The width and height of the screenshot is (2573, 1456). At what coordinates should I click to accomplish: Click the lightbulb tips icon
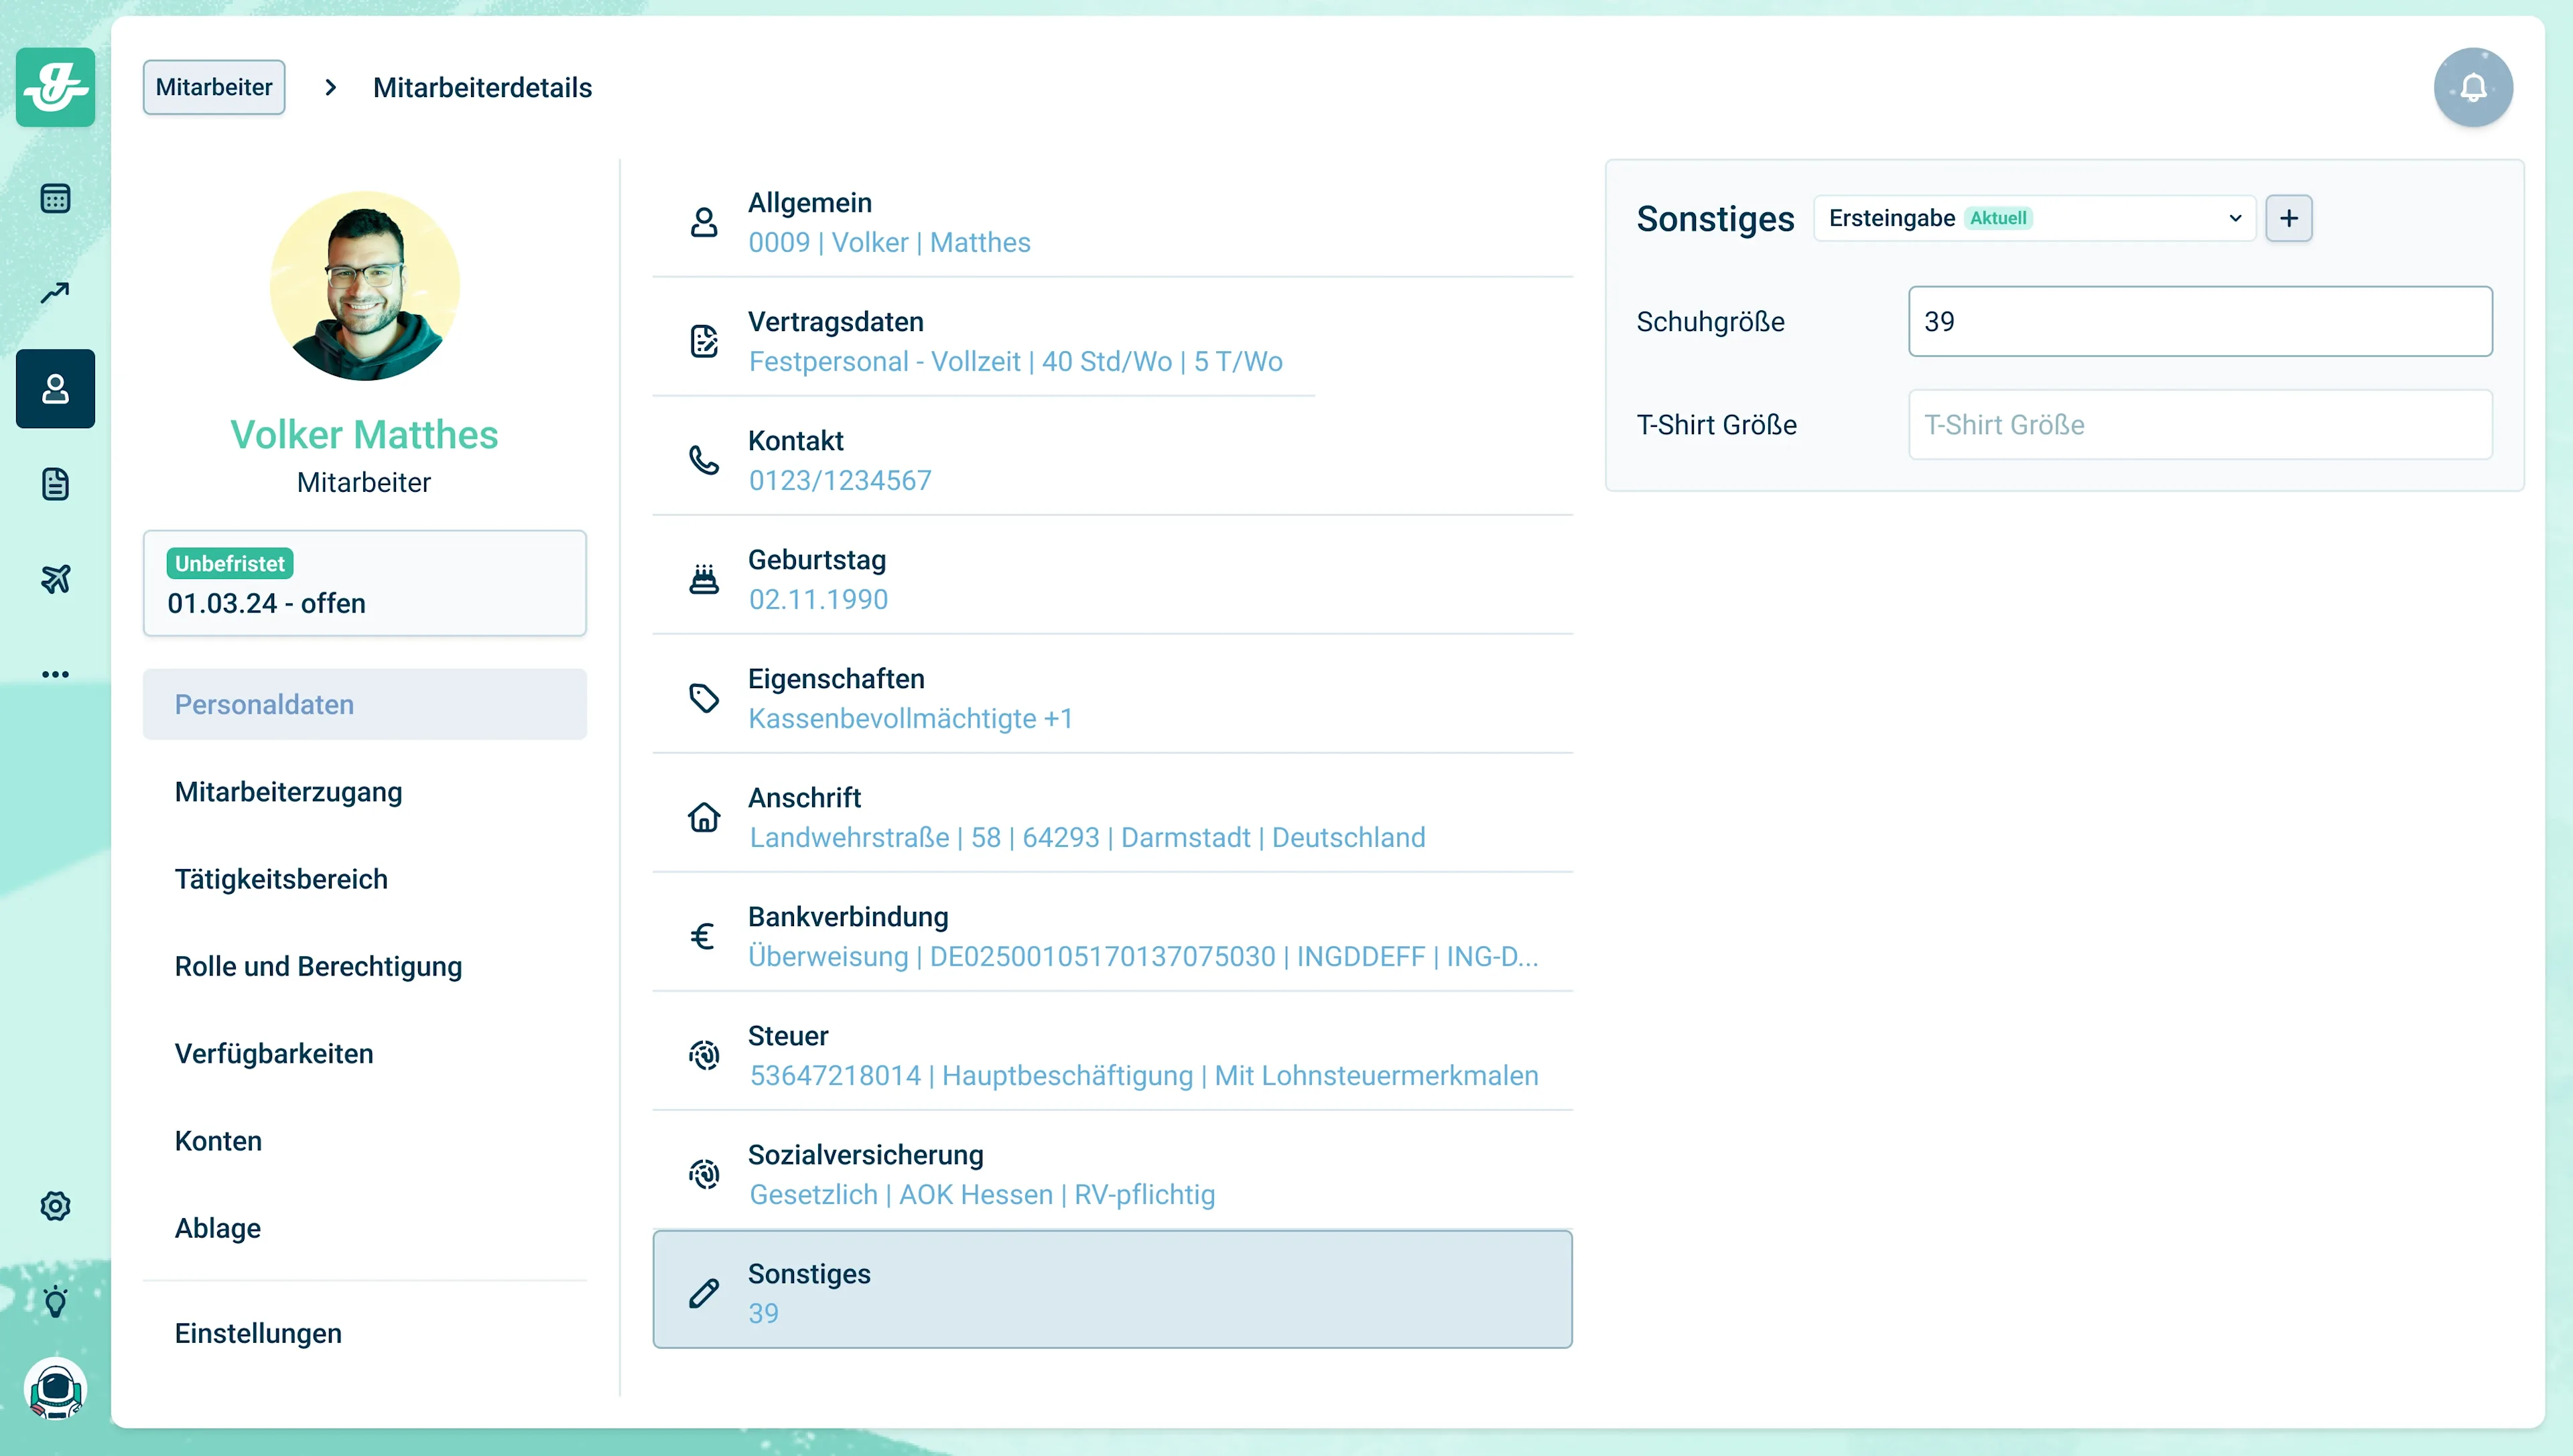(55, 1301)
